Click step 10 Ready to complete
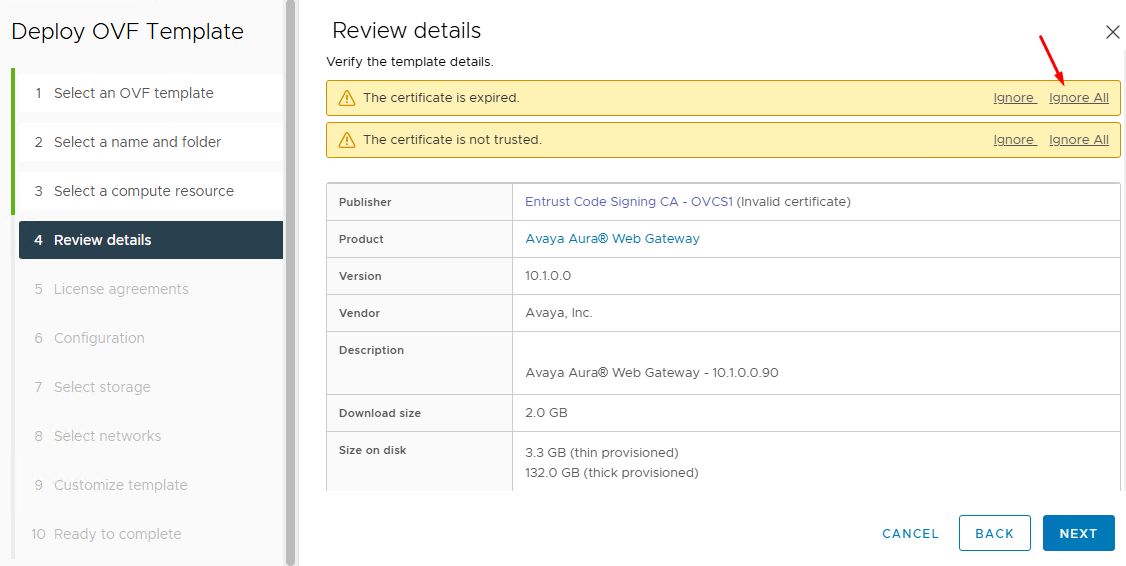 pos(117,534)
